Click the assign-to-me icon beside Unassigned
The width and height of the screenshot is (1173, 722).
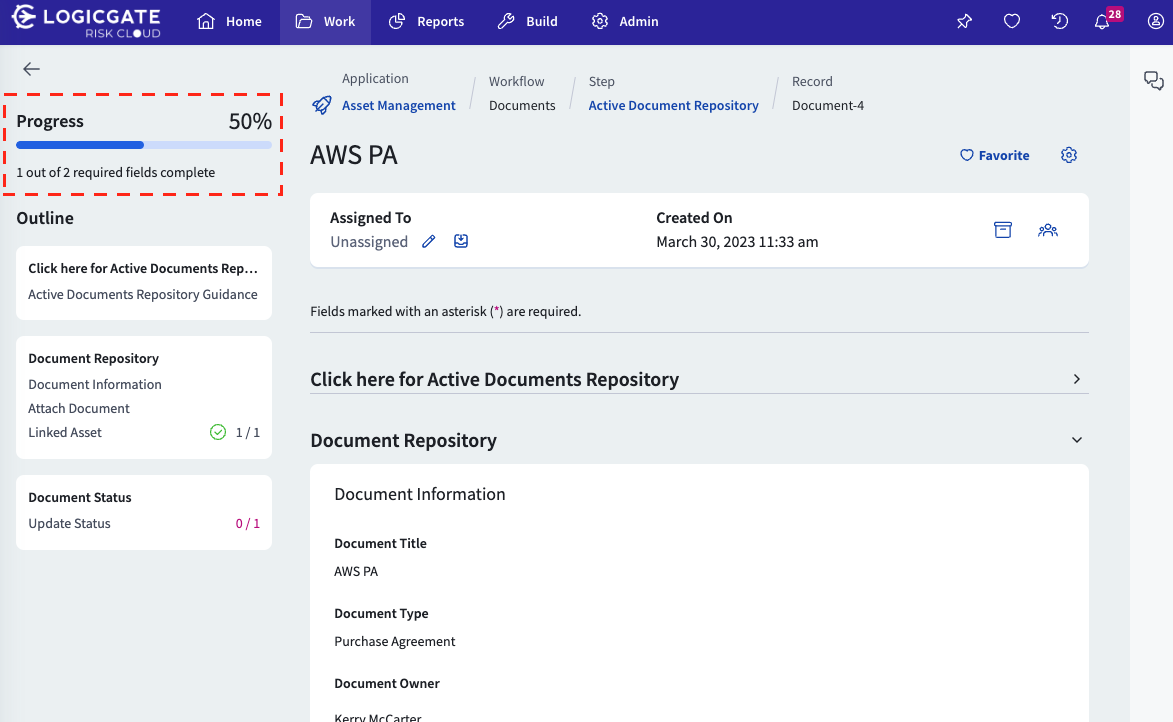coord(461,241)
